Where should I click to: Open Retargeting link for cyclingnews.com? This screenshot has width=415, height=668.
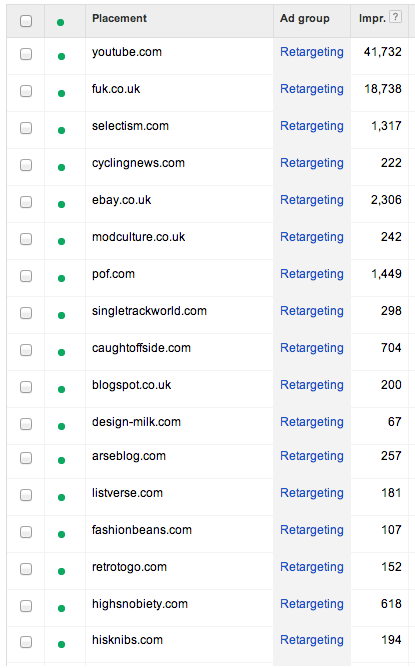(312, 163)
